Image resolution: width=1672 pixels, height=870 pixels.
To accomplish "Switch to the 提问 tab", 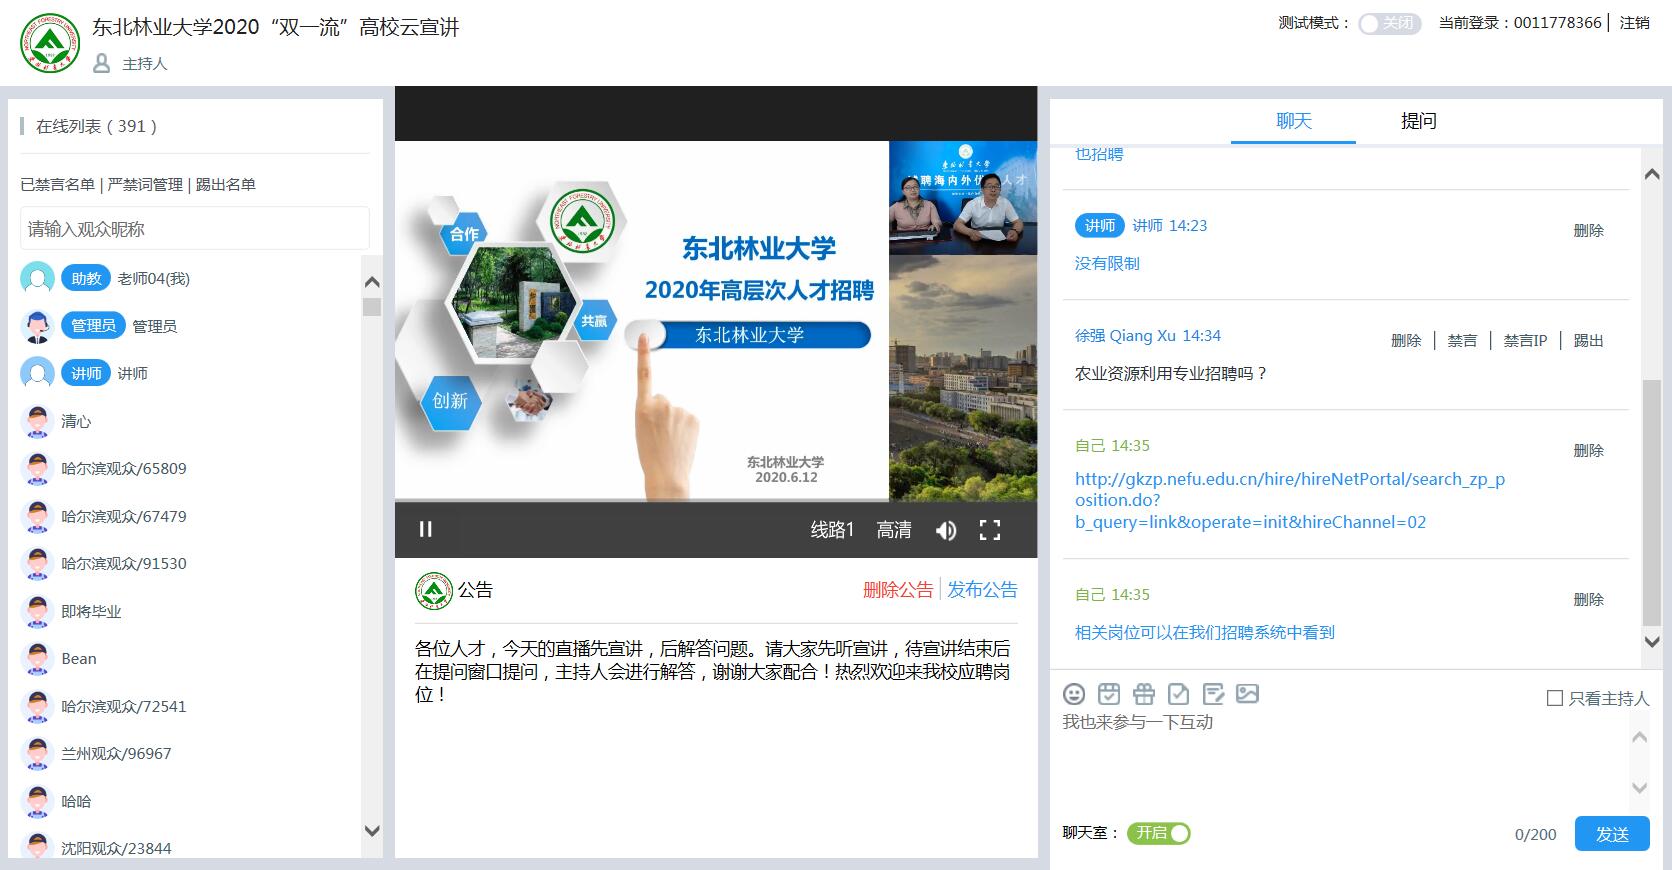I will coord(1418,121).
